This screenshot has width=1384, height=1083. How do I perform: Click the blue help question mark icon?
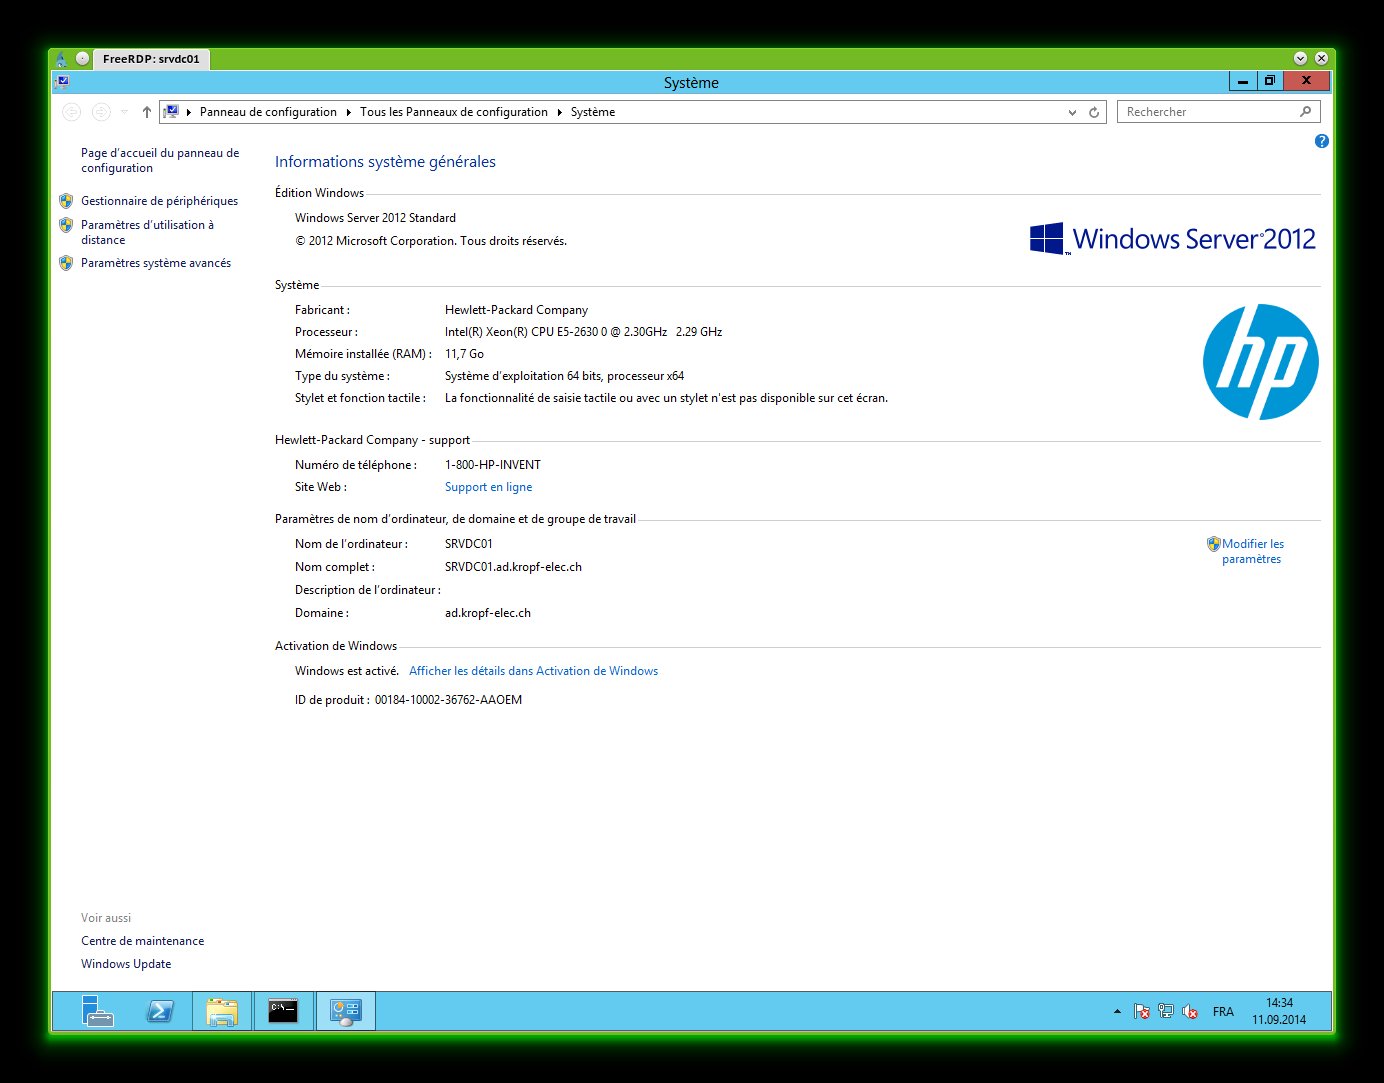point(1321,142)
